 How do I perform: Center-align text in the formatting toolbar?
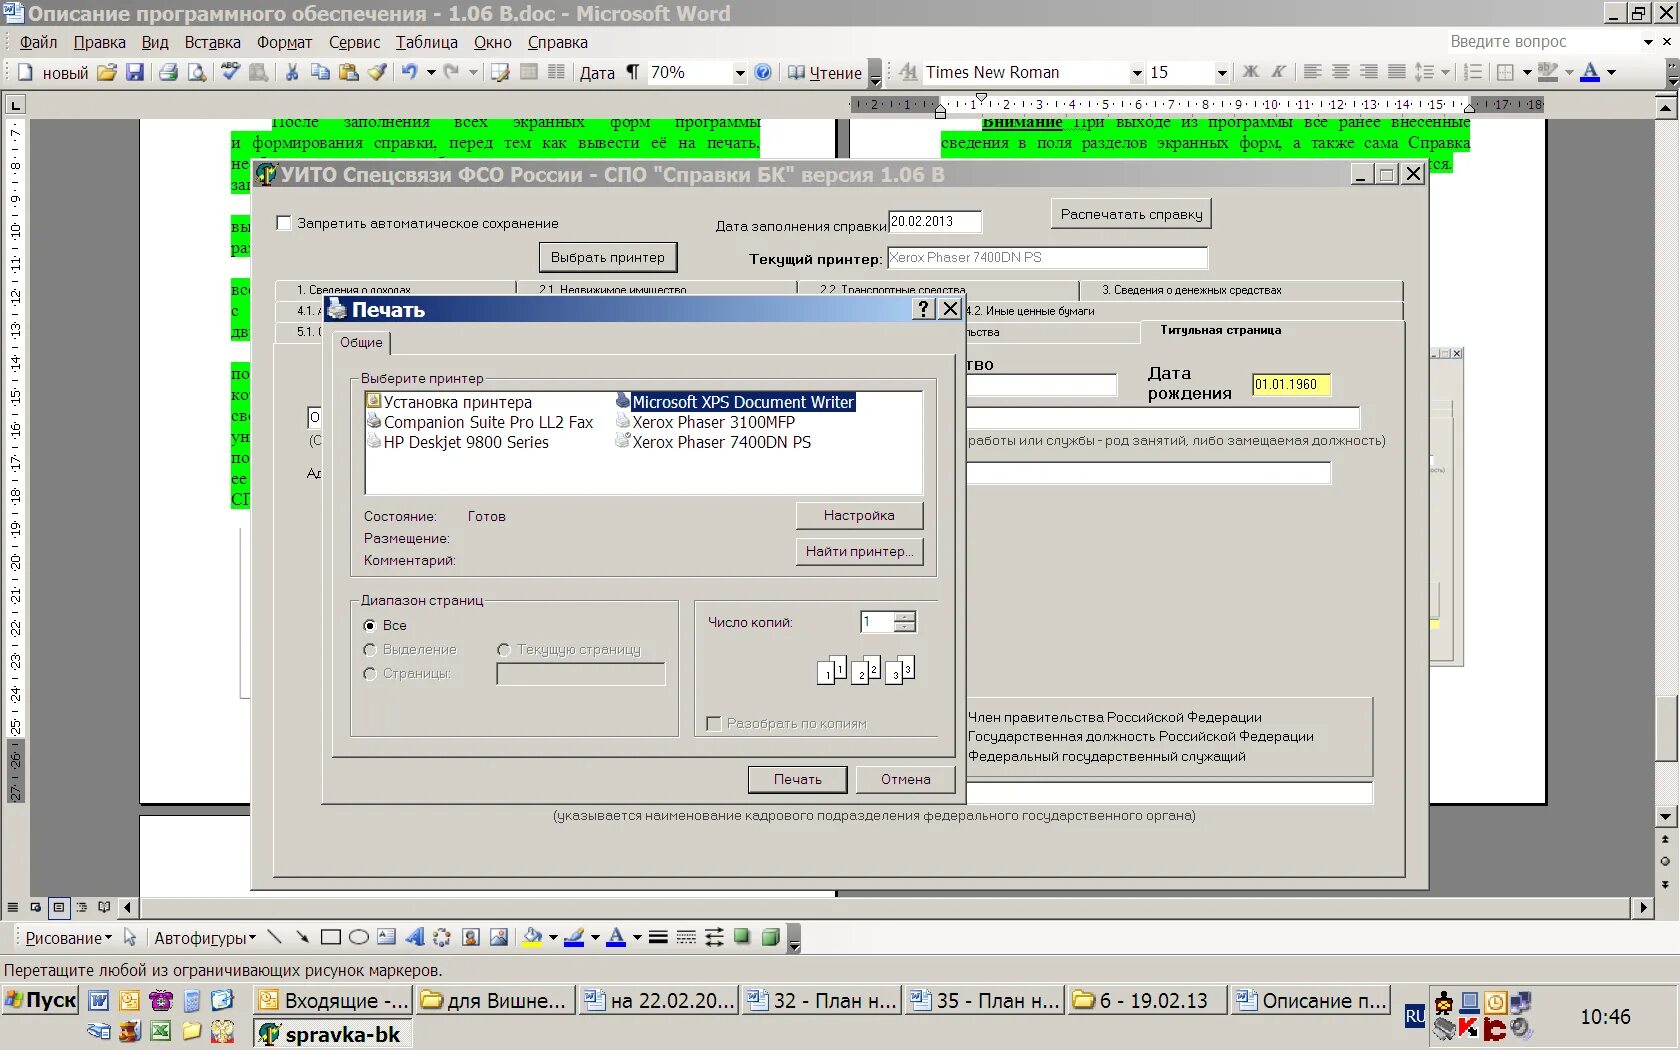(x=1341, y=72)
